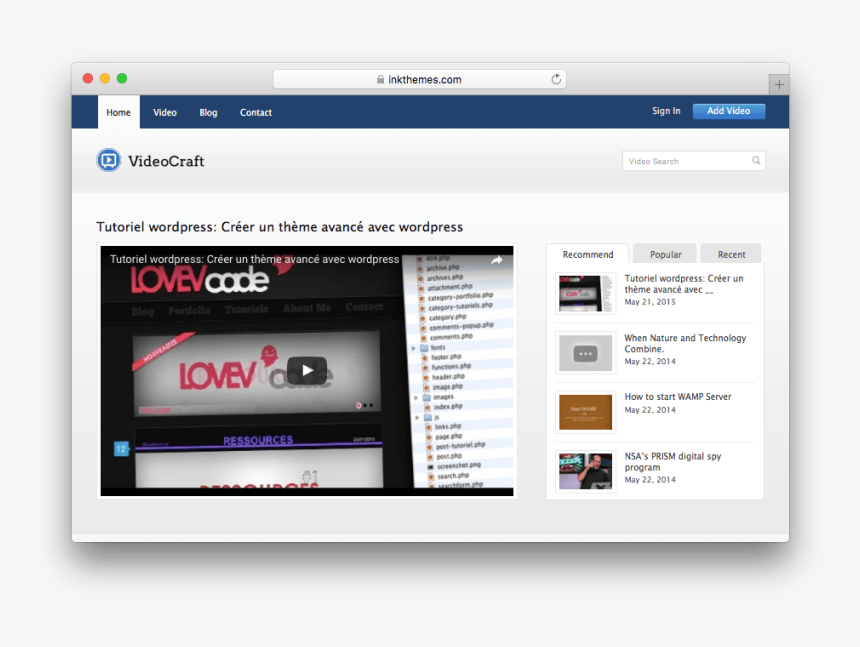The image size is (860, 647).
Task: Click the orange WAMP Server thumbnail
Action: [x=585, y=412]
